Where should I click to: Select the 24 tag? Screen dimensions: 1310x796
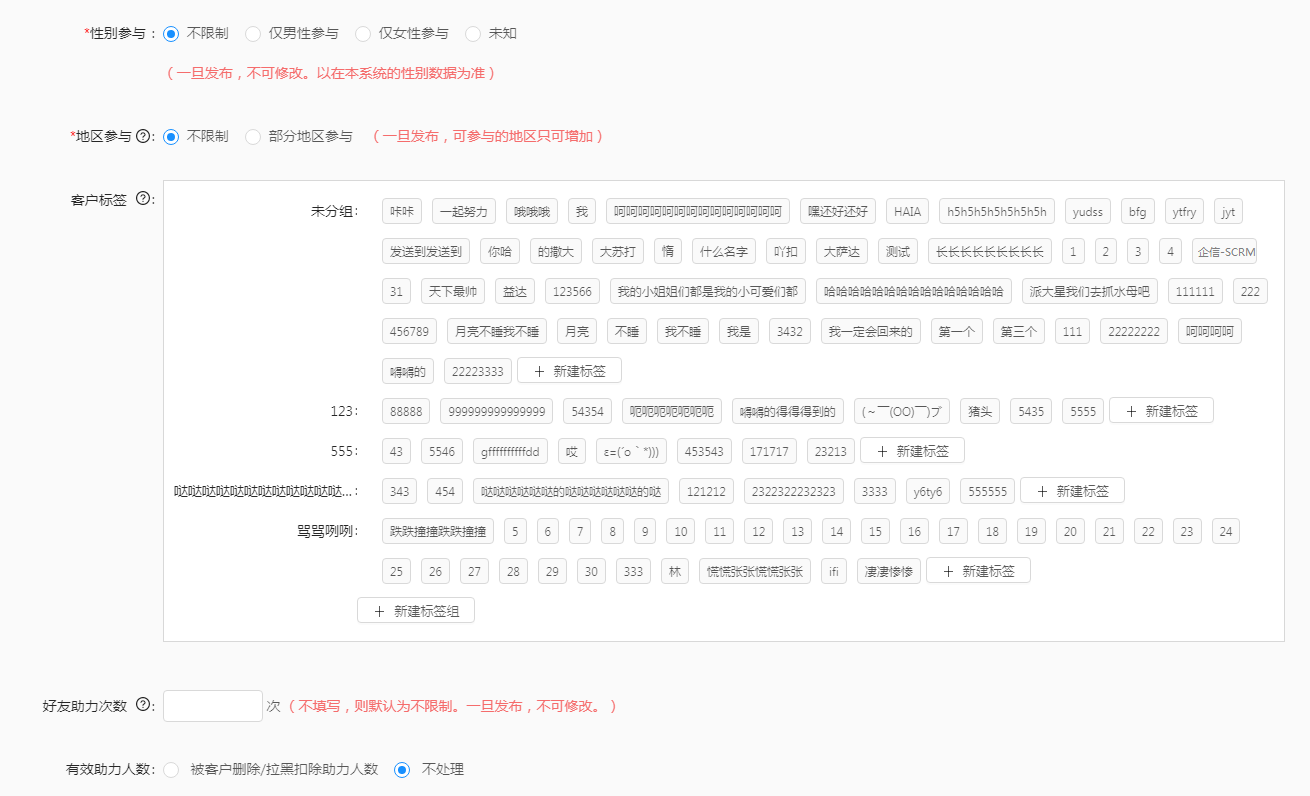[x=1226, y=531]
